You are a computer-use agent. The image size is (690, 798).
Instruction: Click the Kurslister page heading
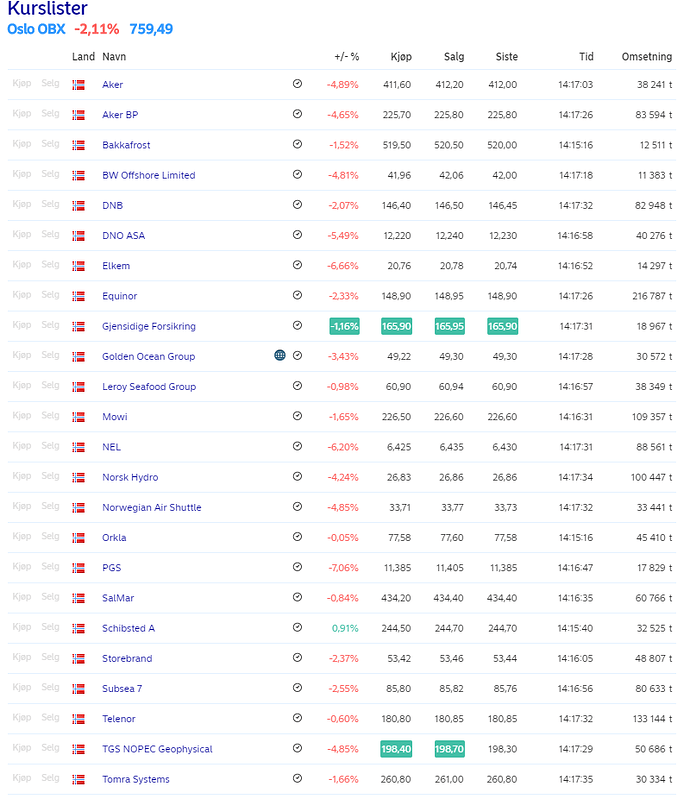point(47,8)
